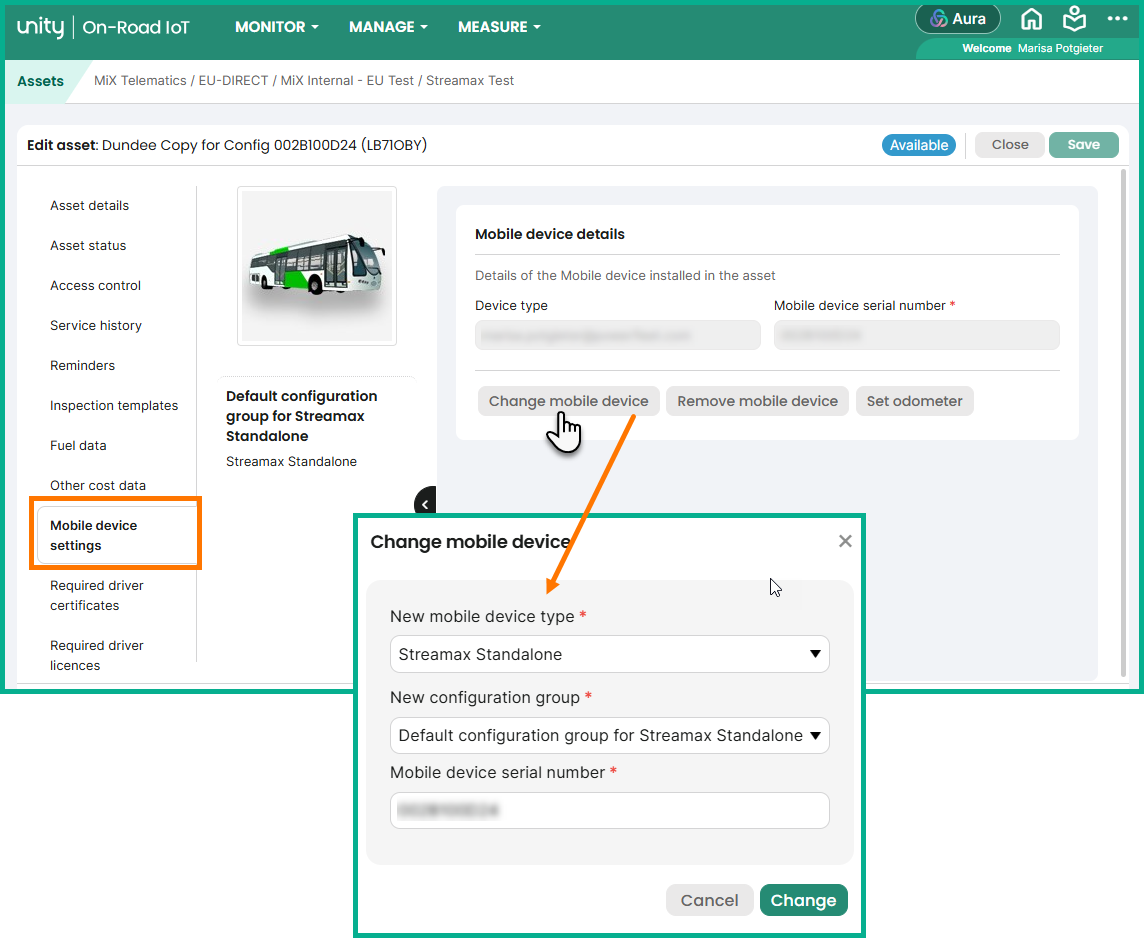Open Fuel data section
1144x938 pixels.
pyautogui.click(x=78, y=446)
